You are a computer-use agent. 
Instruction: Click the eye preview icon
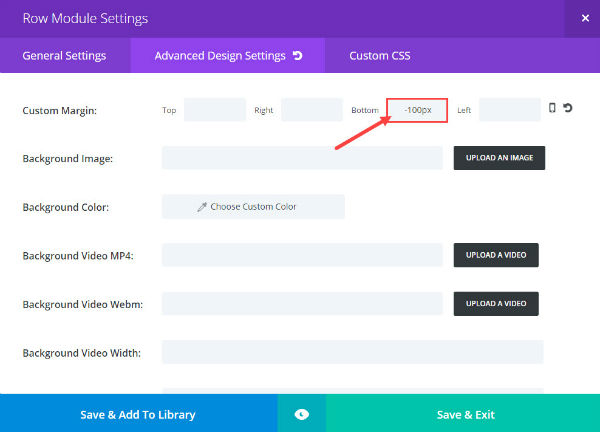(302, 414)
